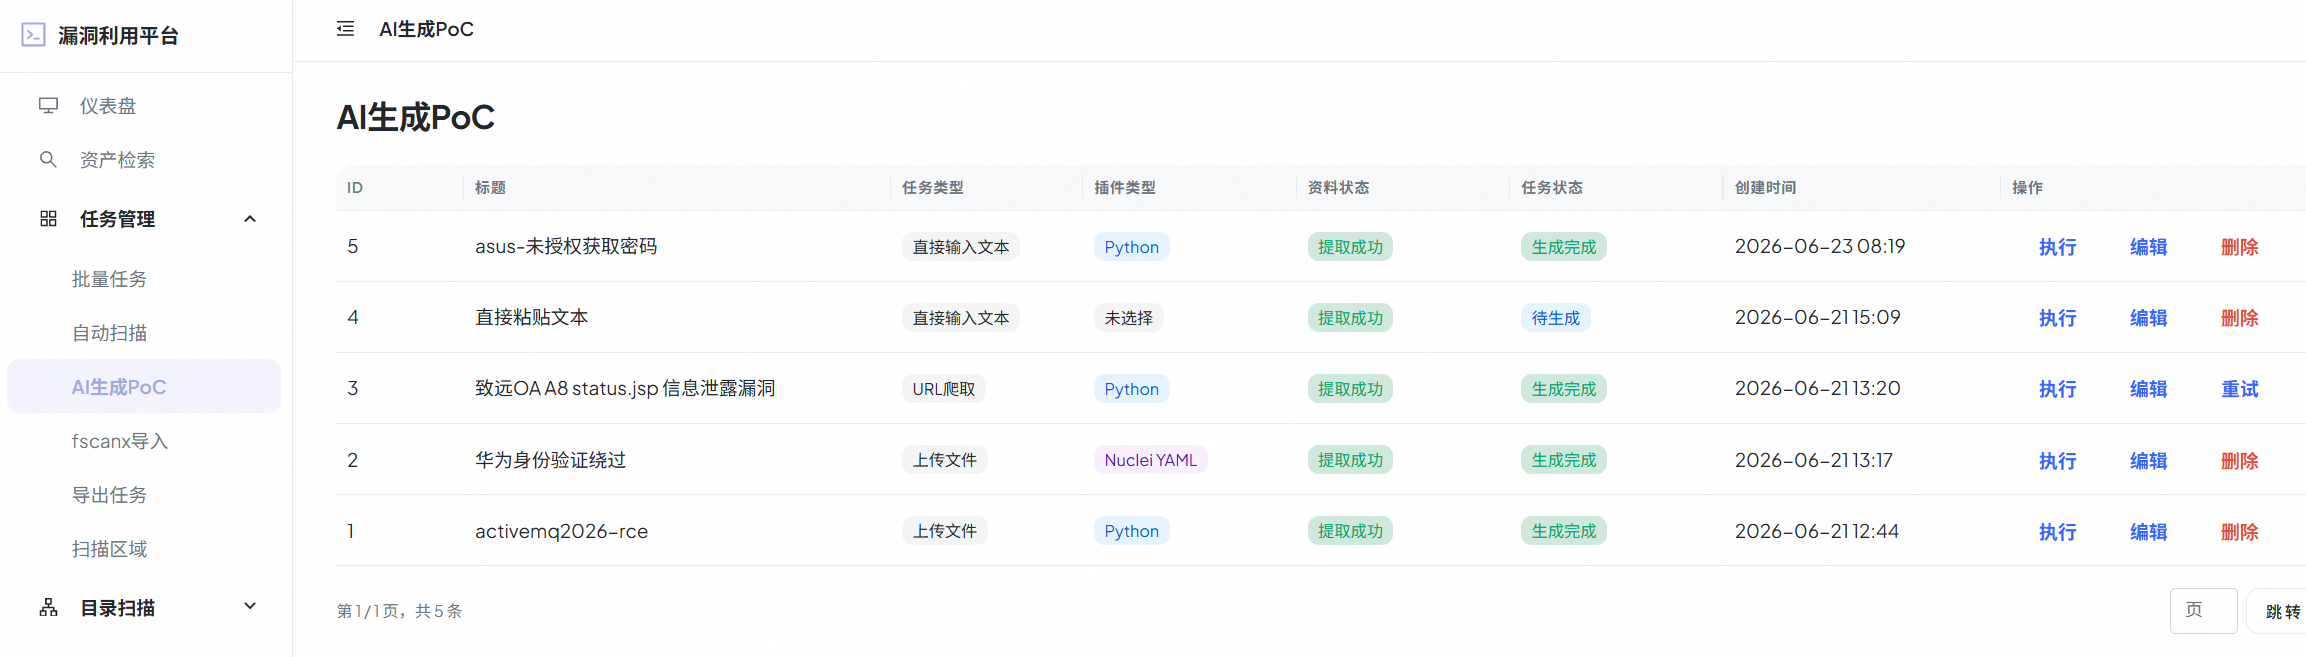
Task: Click the 上传文件 tag in 华为身份验证绕过 row
Action: click(944, 460)
